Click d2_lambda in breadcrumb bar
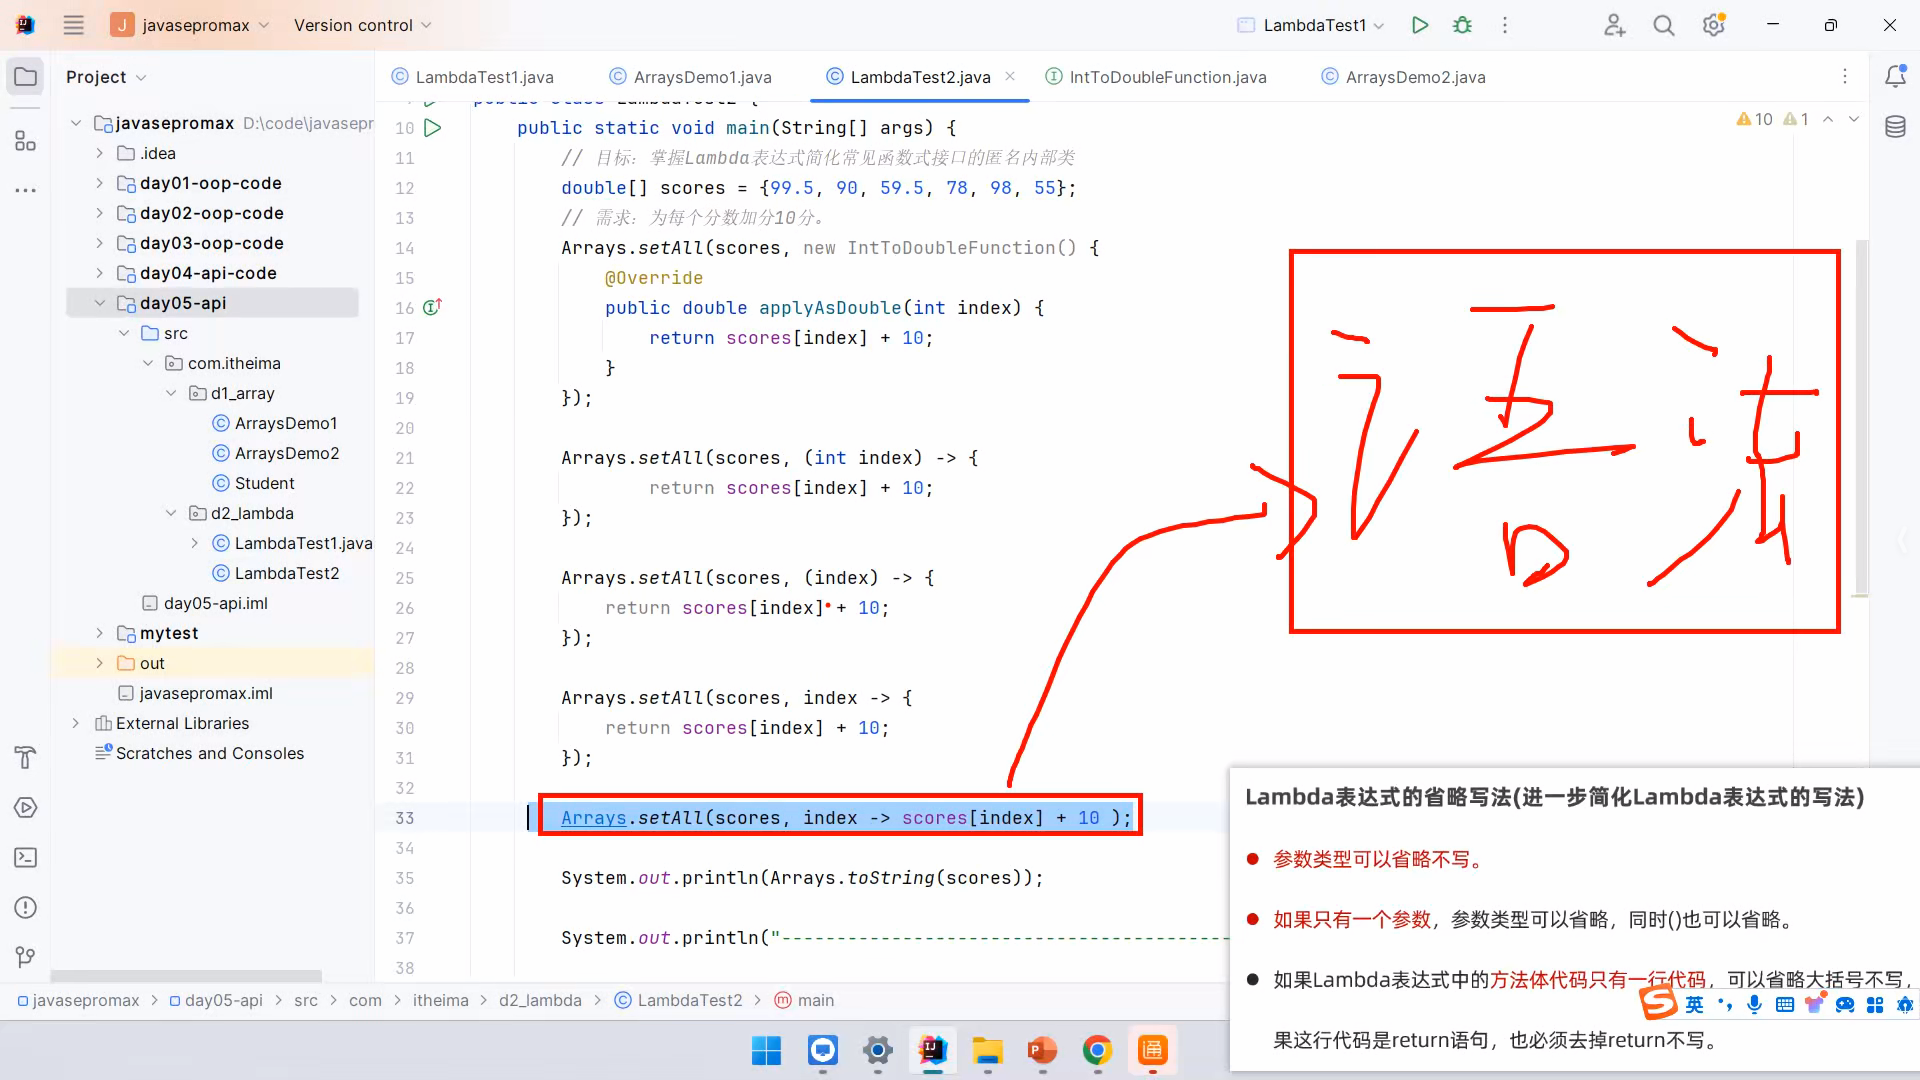Screen dimensions: 1920x1080 point(540,1000)
